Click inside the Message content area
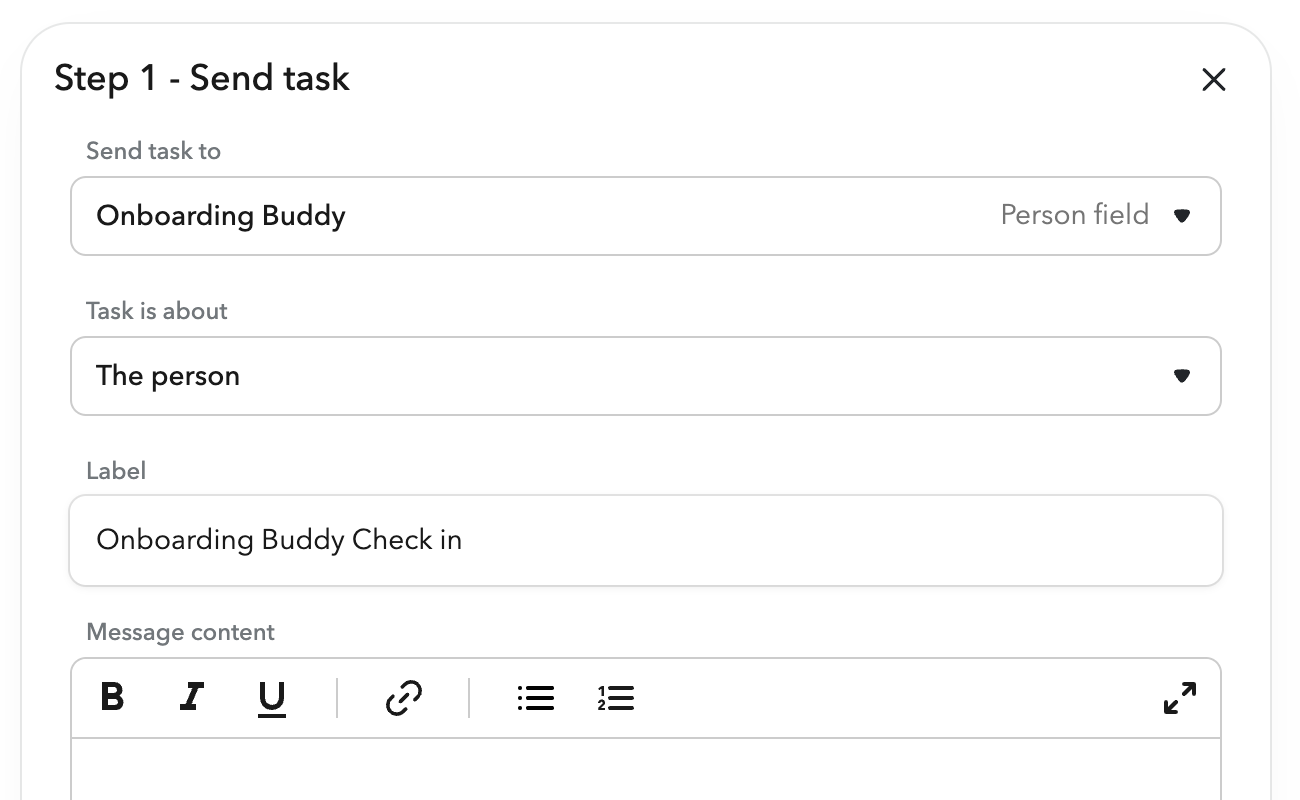 (646, 770)
